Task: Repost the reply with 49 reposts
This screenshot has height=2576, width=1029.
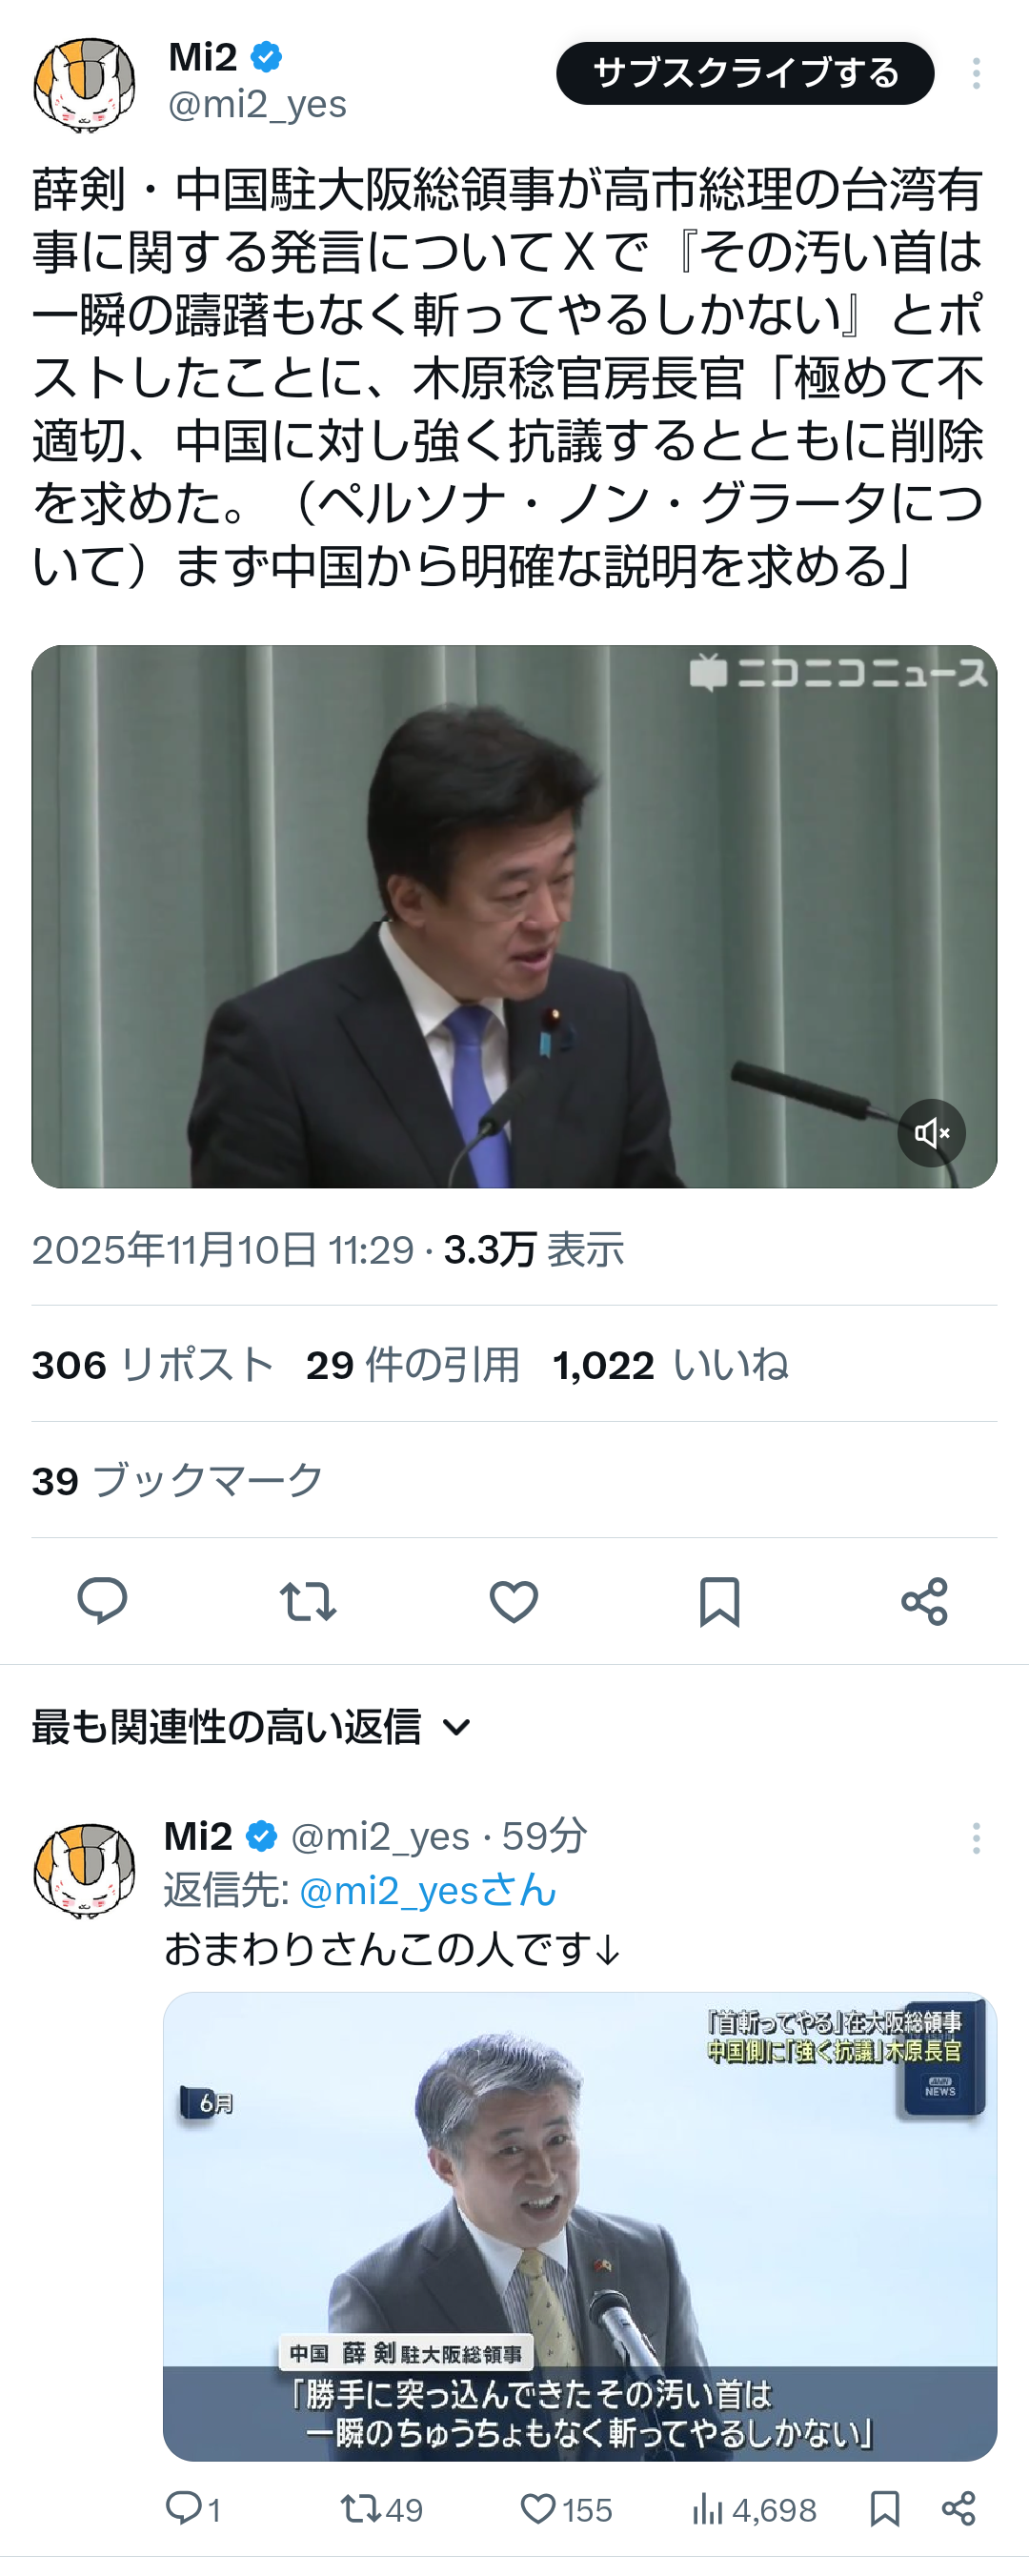Action: point(381,2508)
